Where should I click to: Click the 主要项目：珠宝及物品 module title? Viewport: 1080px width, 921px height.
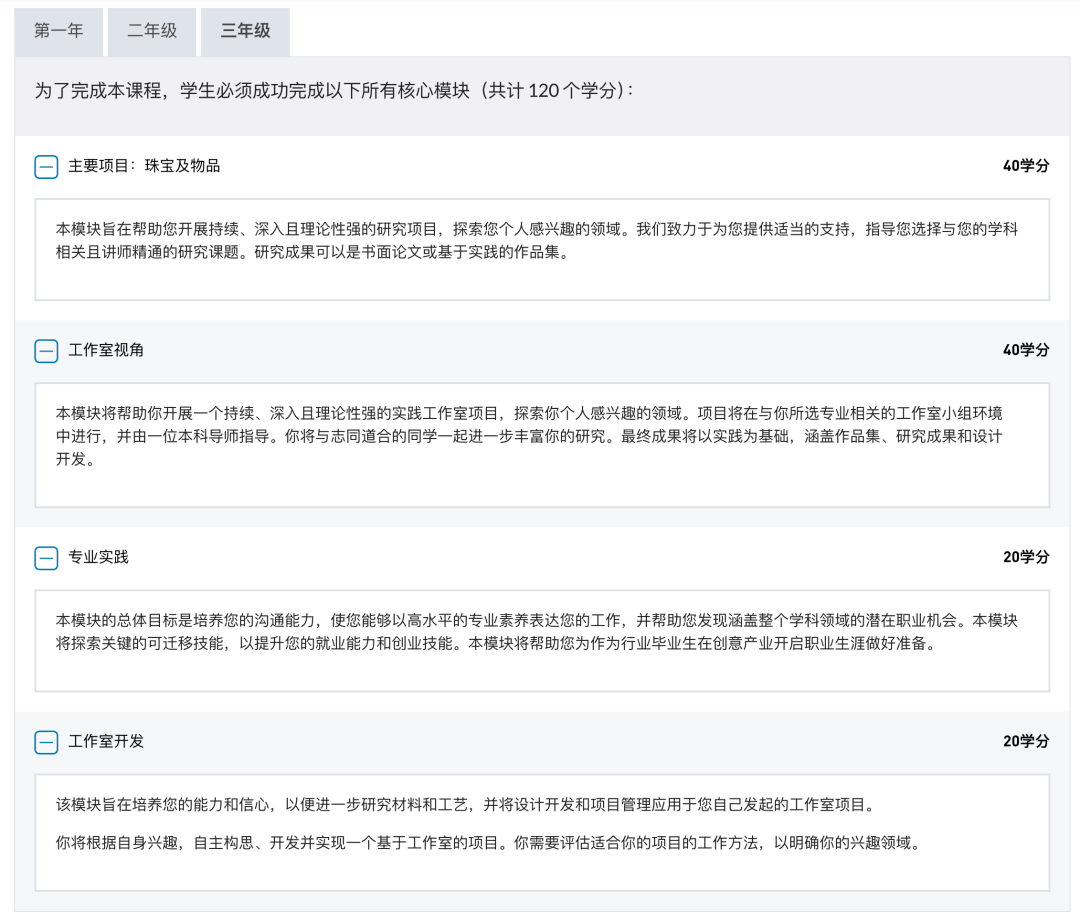(x=144, y=166)
